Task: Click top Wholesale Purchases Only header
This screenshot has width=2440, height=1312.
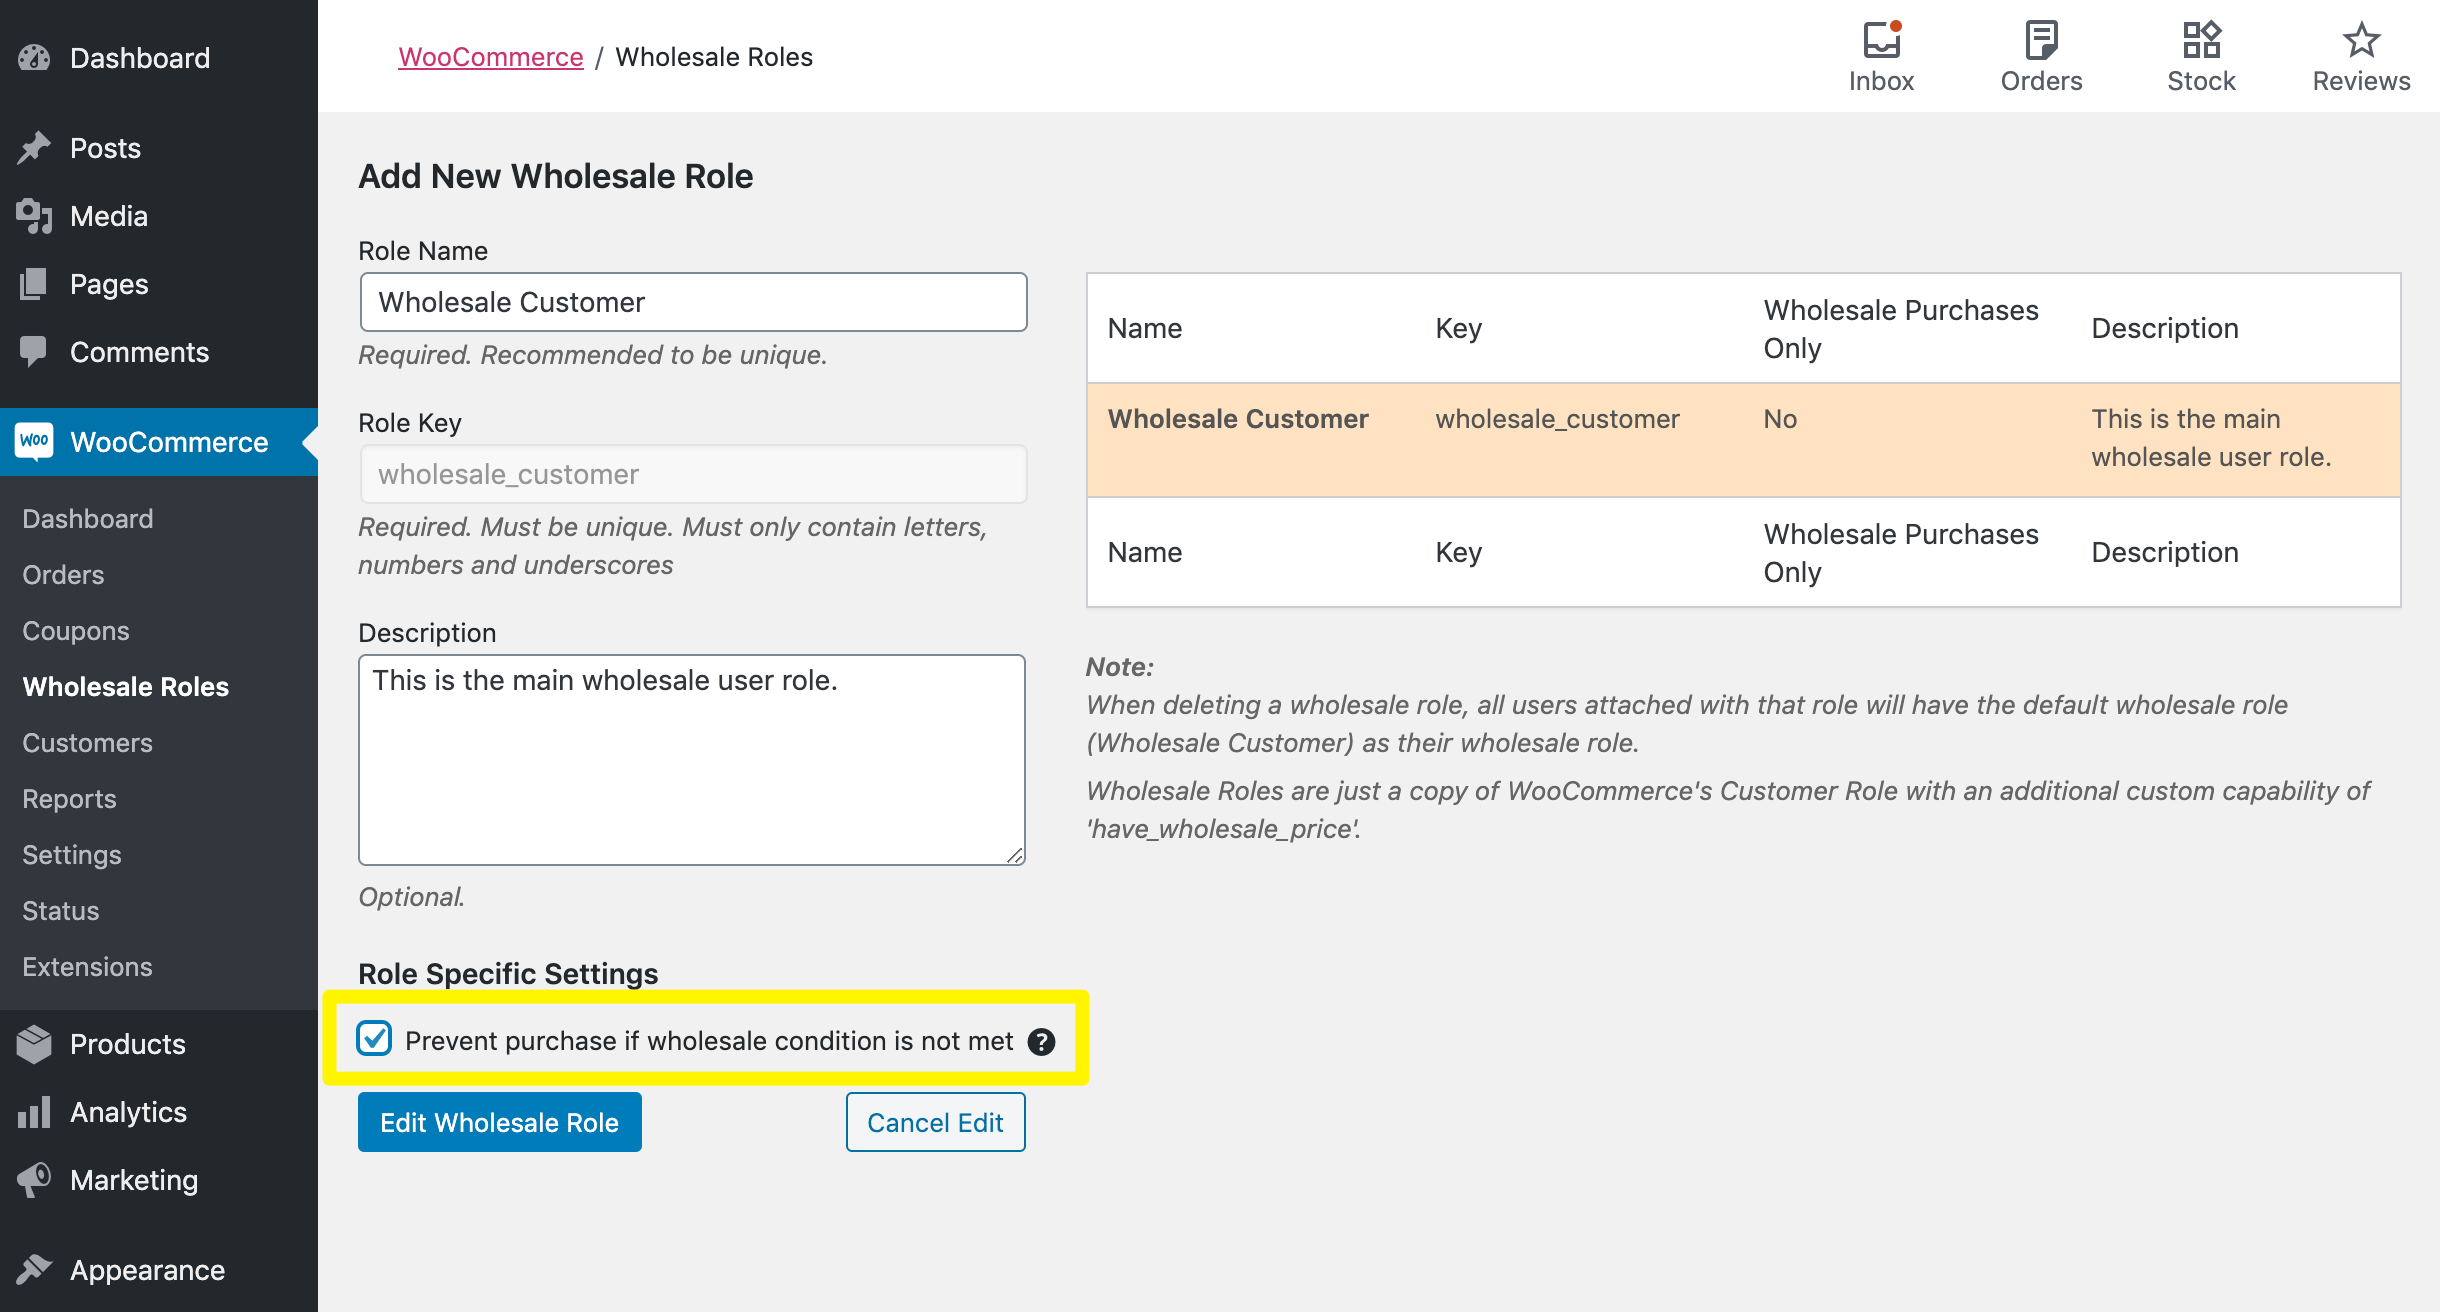Action: click(1901, 329)
